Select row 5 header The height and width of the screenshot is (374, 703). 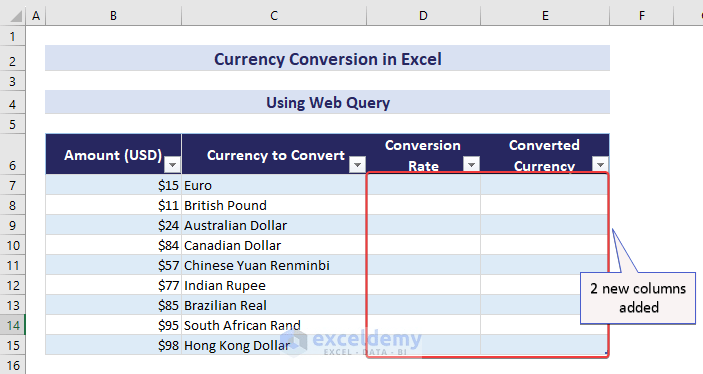pyautogui.click(x=13, y=124)
